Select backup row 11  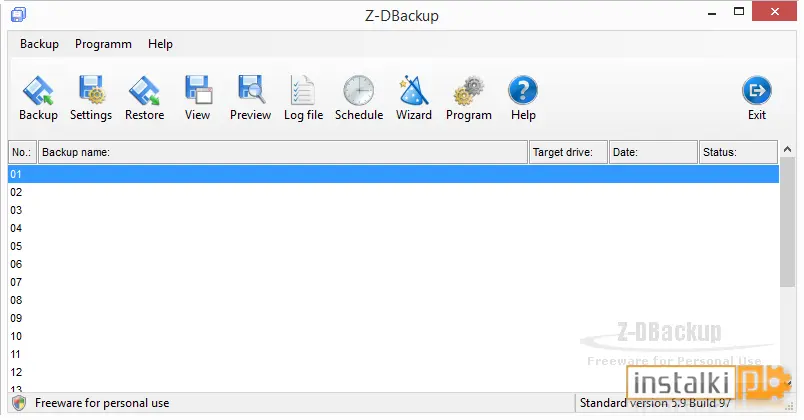coord(393,354)
